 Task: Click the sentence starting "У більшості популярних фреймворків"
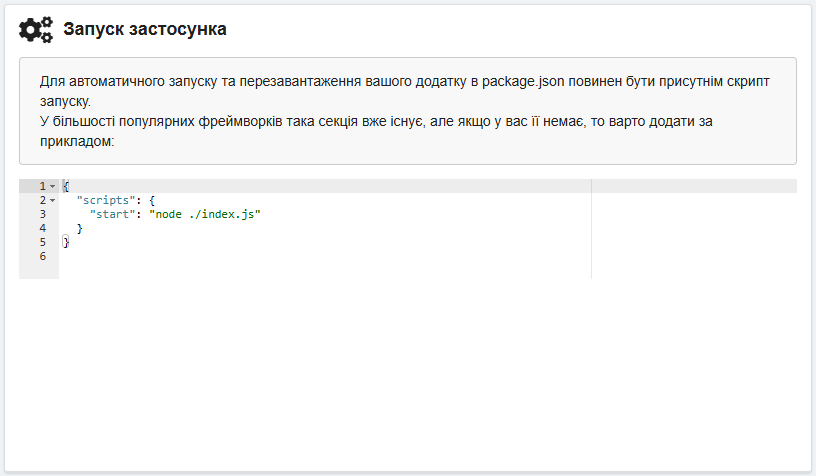click(380, 121)
